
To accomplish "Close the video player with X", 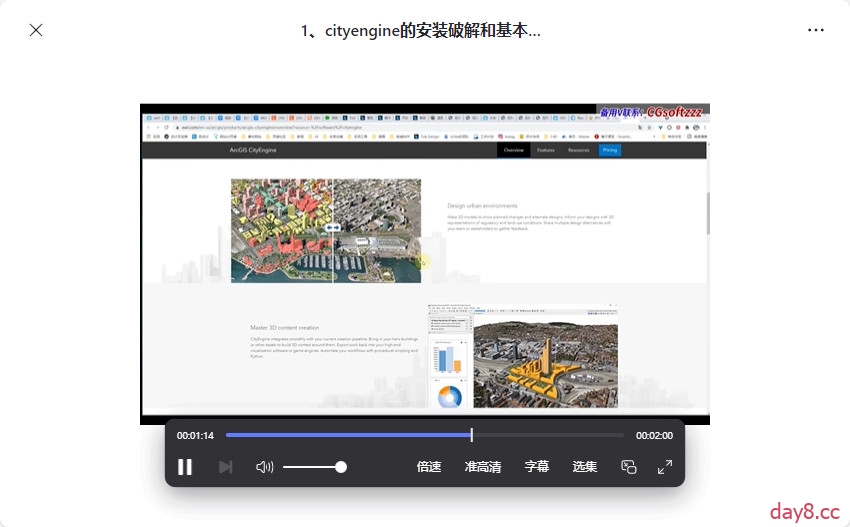I will [36, 30].
